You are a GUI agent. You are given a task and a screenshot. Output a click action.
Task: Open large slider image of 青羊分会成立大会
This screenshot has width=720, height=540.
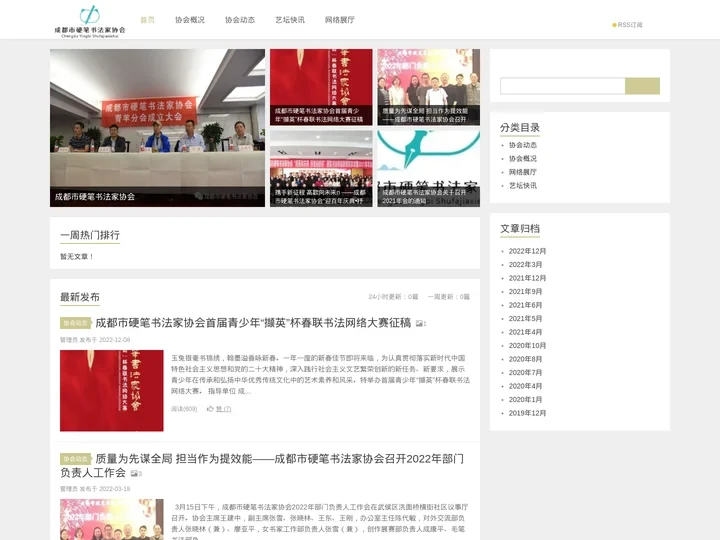[x=158, y=128]
